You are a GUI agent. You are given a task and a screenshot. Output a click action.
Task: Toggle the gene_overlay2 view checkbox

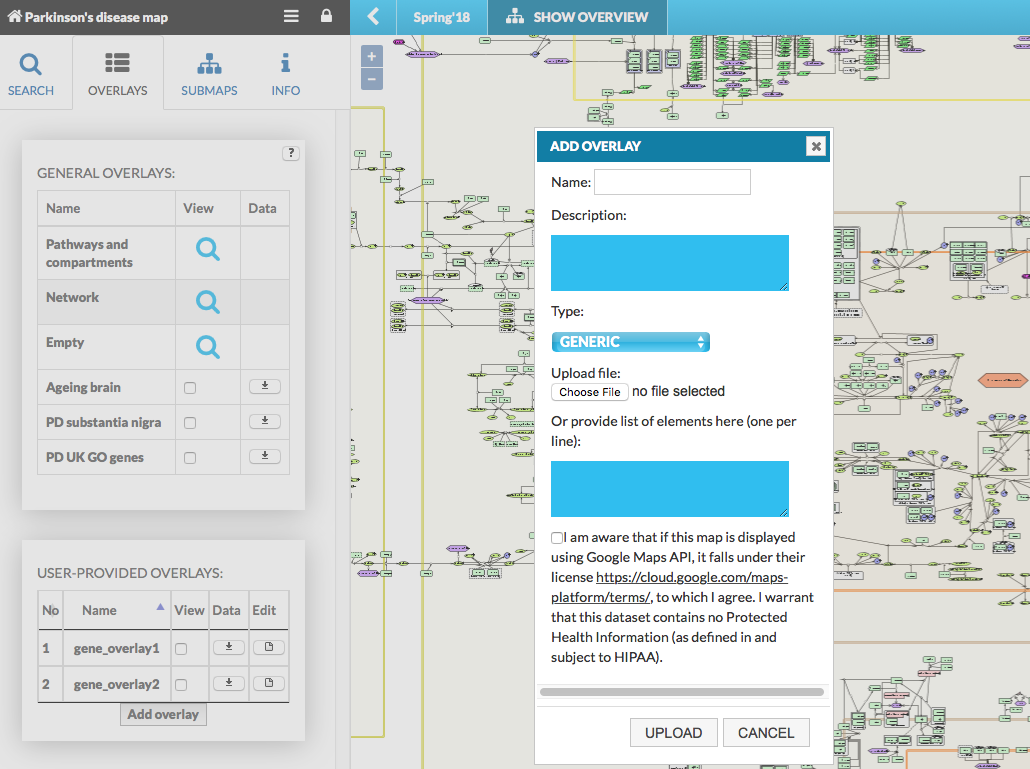pos(181,684)
